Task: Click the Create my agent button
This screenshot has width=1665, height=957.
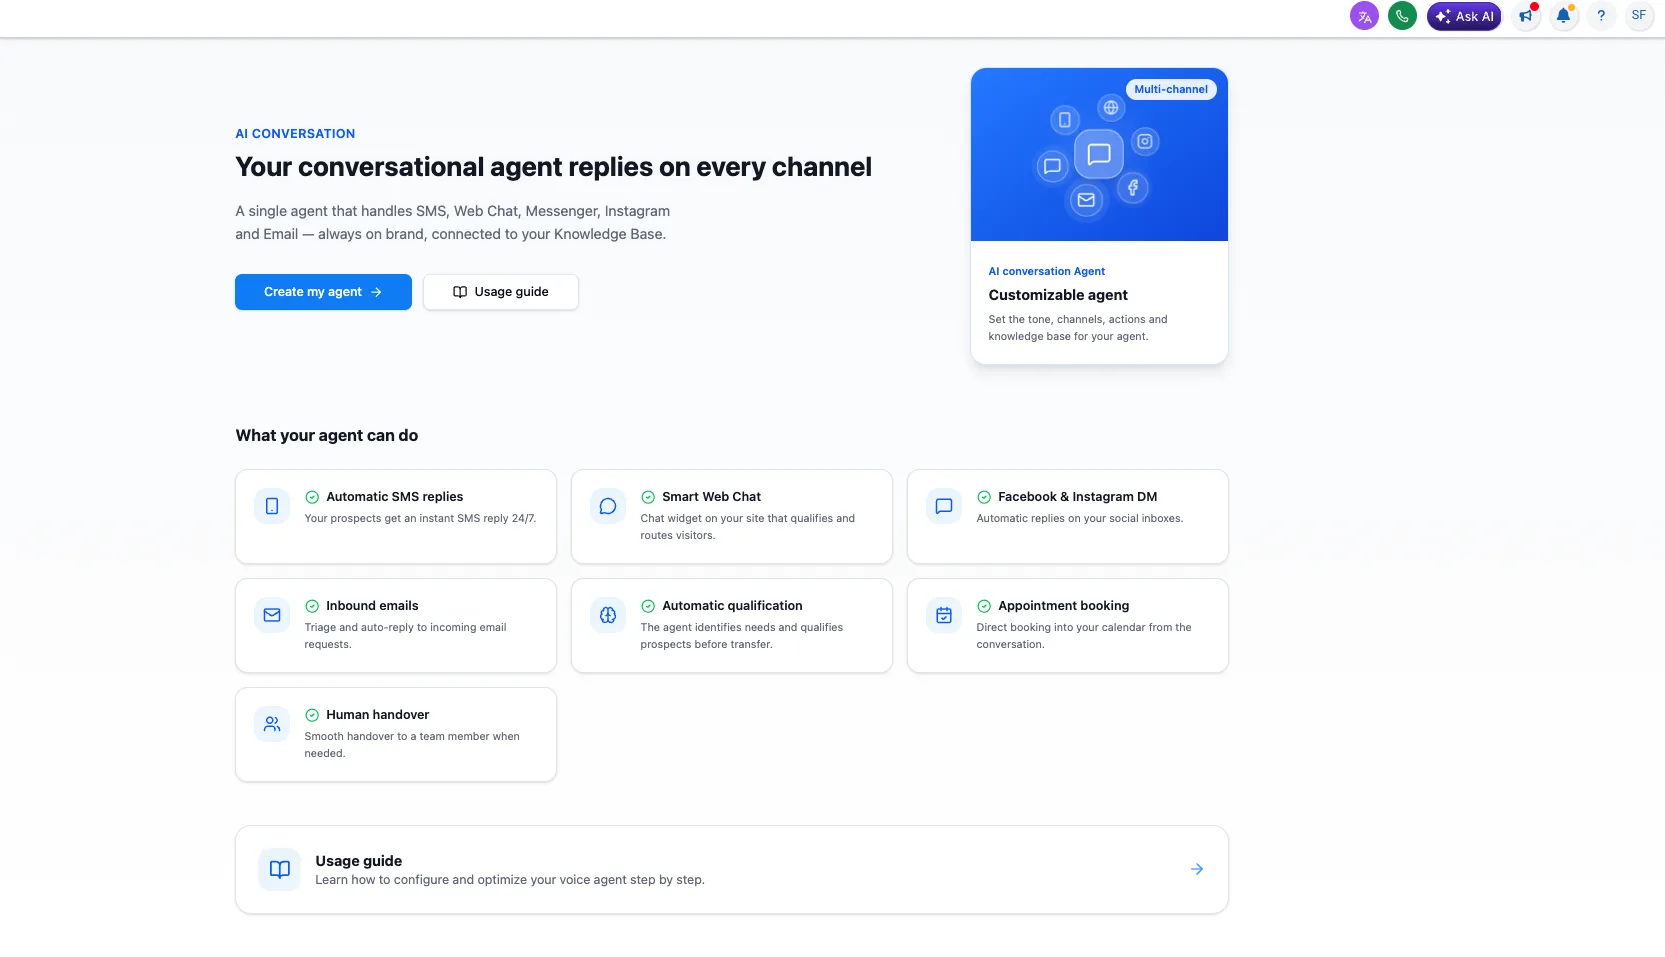Action: pyautogui.click(x=323, y=292)
